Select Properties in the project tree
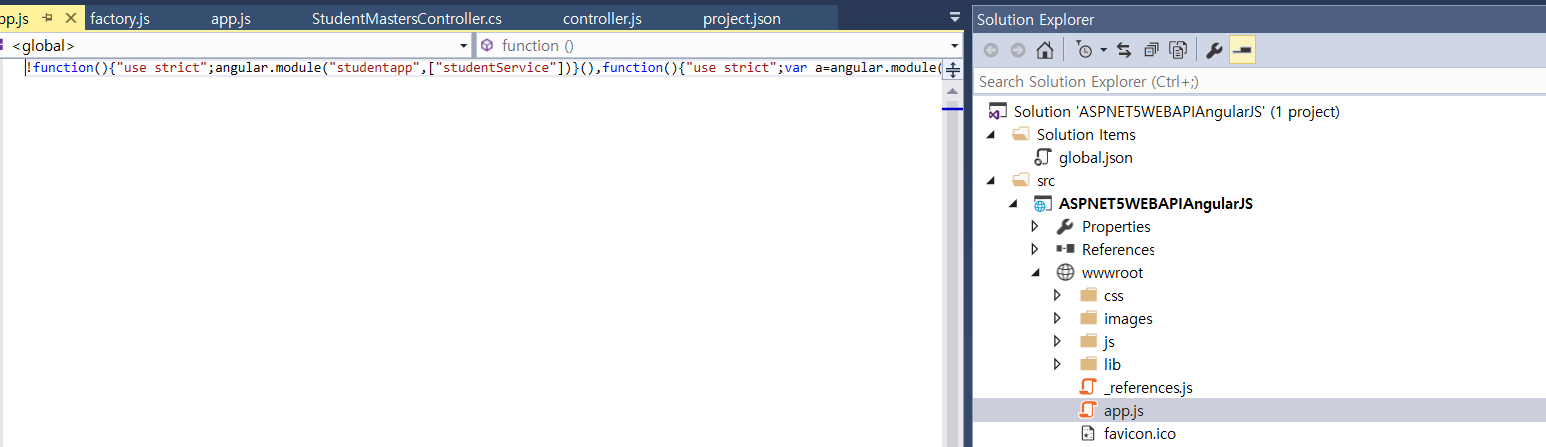 pos(1116,226)
